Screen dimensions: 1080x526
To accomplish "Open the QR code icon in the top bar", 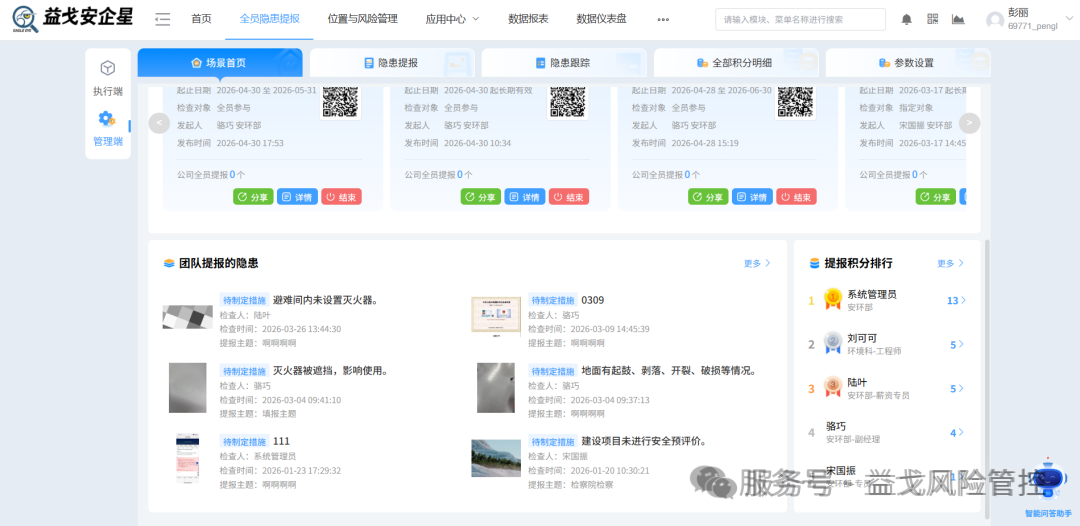I will 933,19.
